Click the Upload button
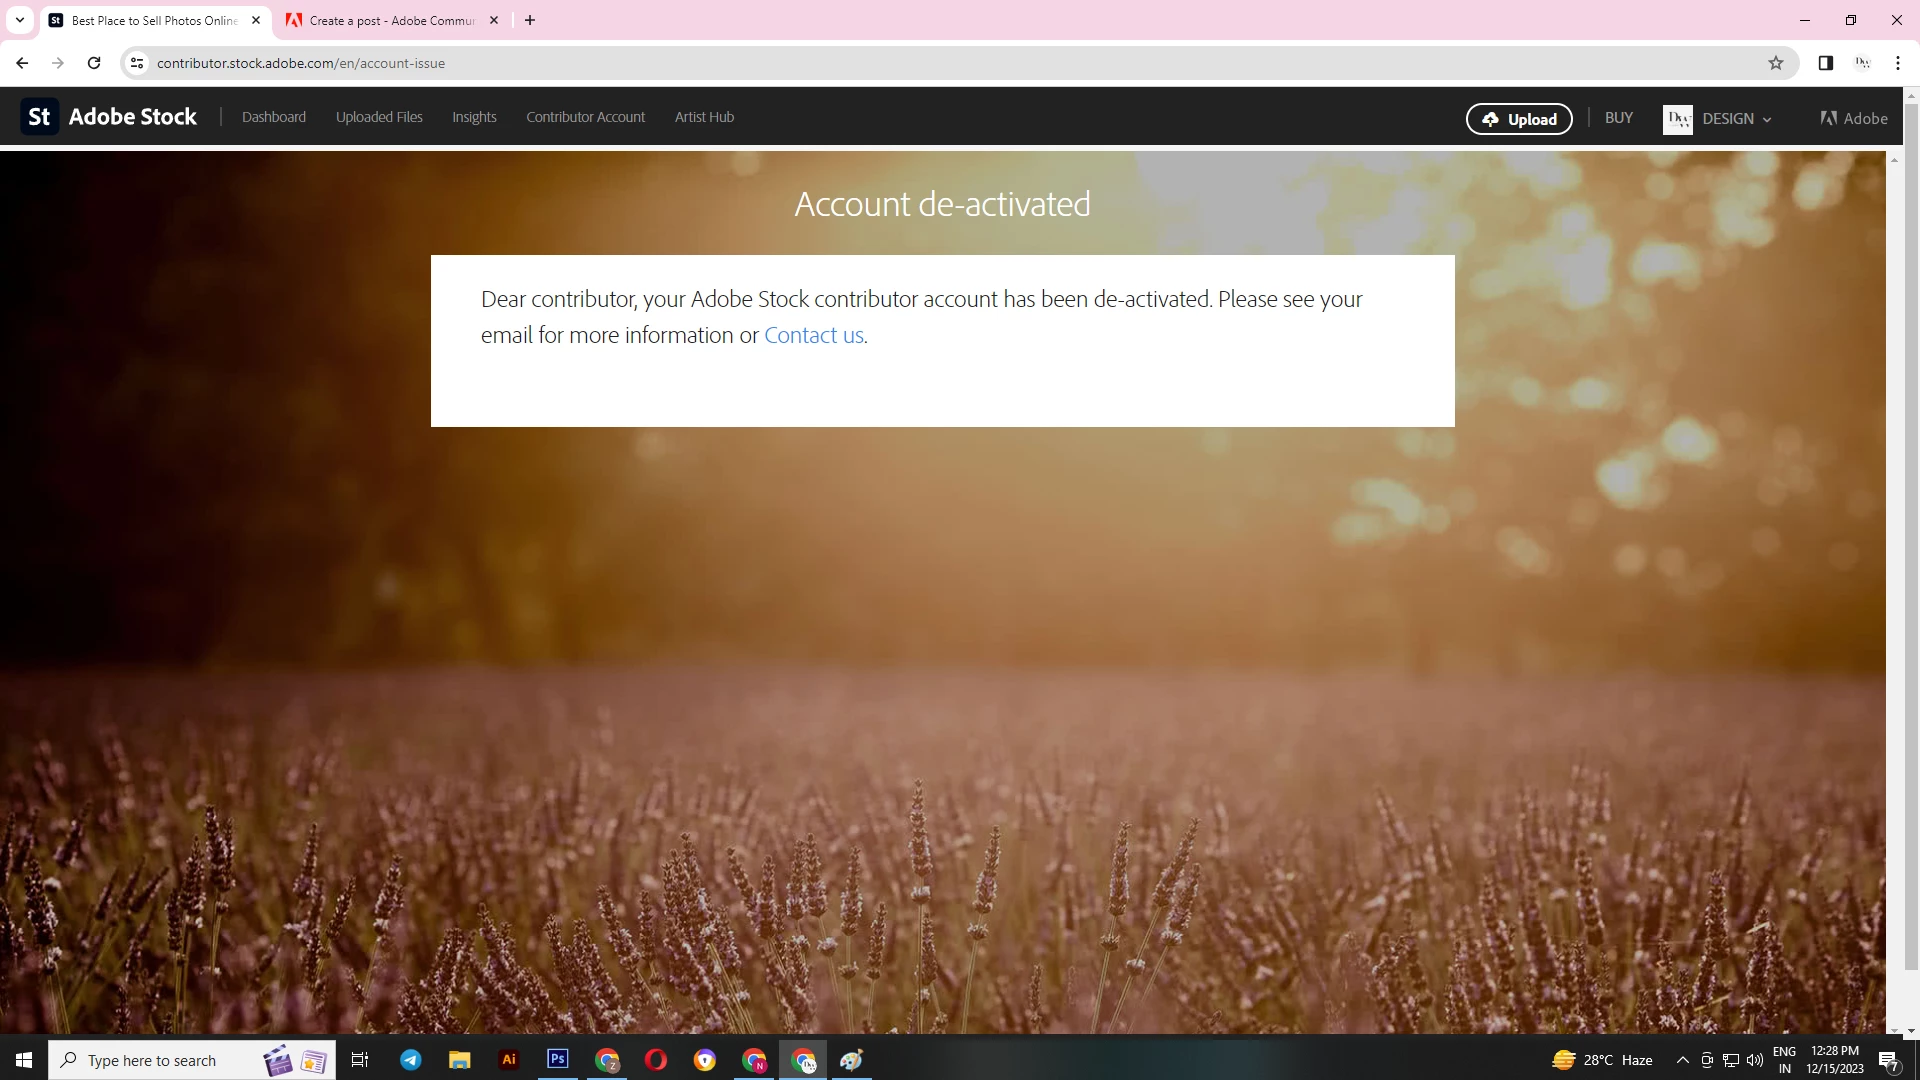This screenshot has height=1080, width=1920. click(x=1519, y=119)
